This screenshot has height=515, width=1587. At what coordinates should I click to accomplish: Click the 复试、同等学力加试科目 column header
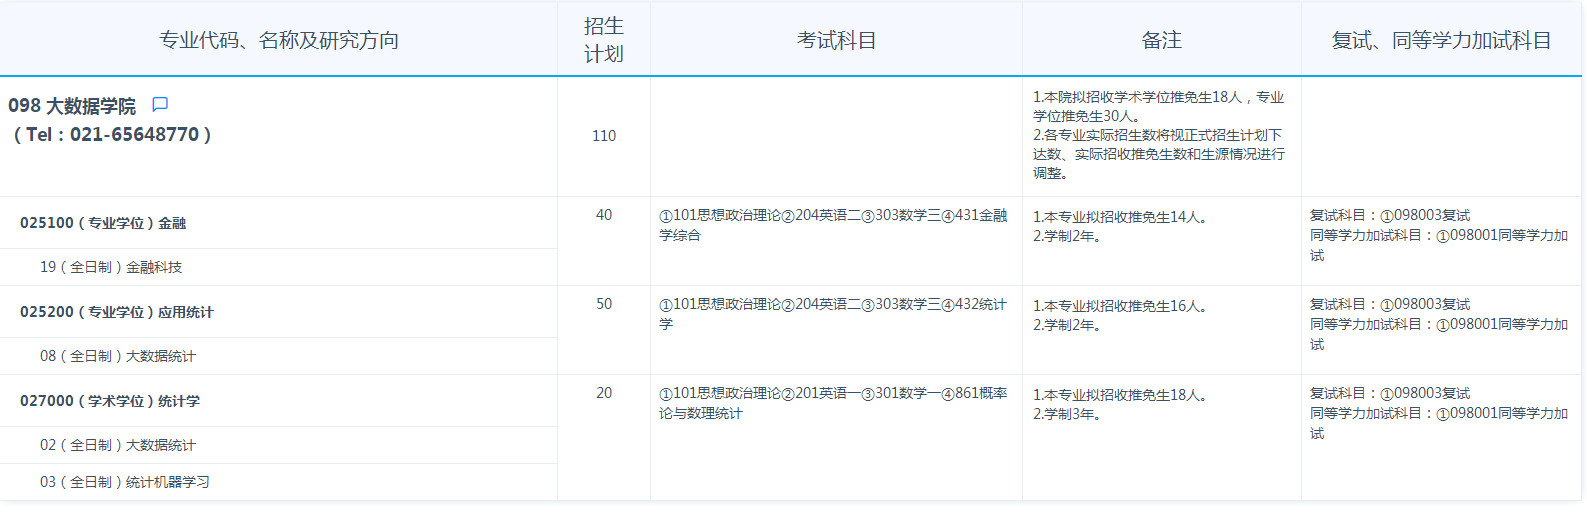[1441, 40]
